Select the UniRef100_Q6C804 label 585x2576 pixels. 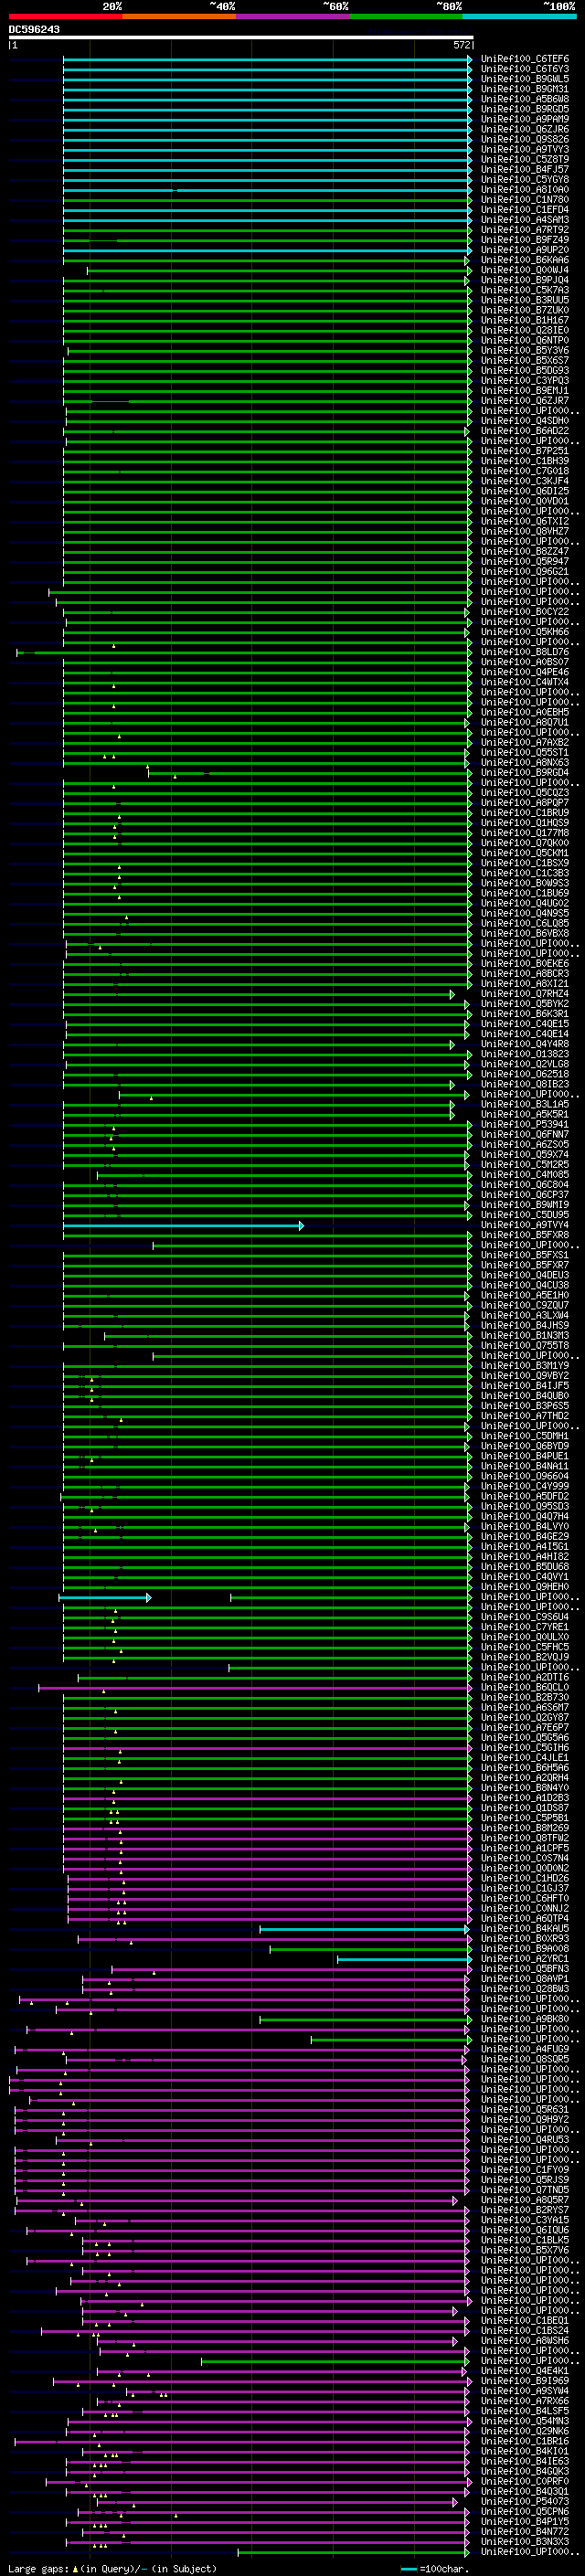pyautogui.click(x=524, y=1185)
